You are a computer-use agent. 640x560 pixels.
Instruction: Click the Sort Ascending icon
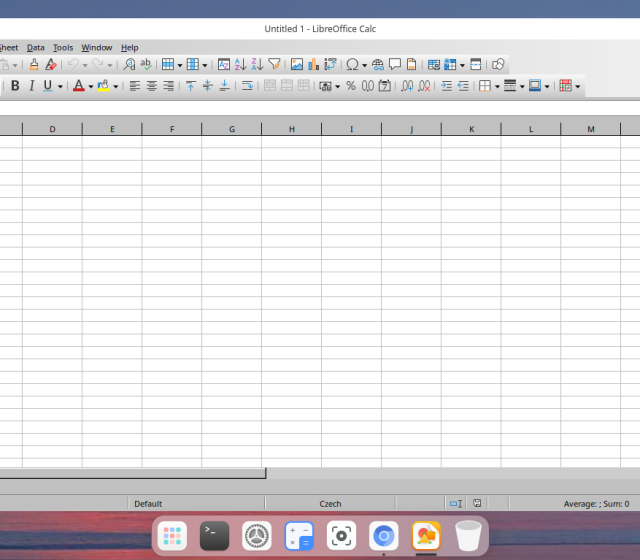click(x=240, y=64)
